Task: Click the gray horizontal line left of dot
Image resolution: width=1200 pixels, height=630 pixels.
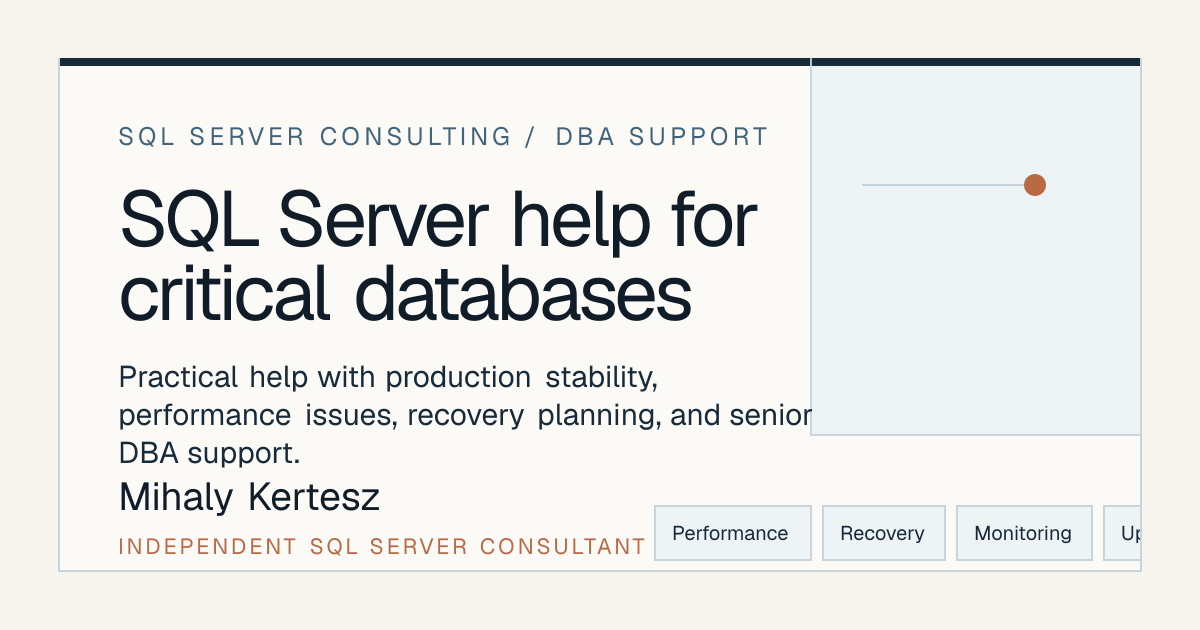Action: (x=942, y=185)
